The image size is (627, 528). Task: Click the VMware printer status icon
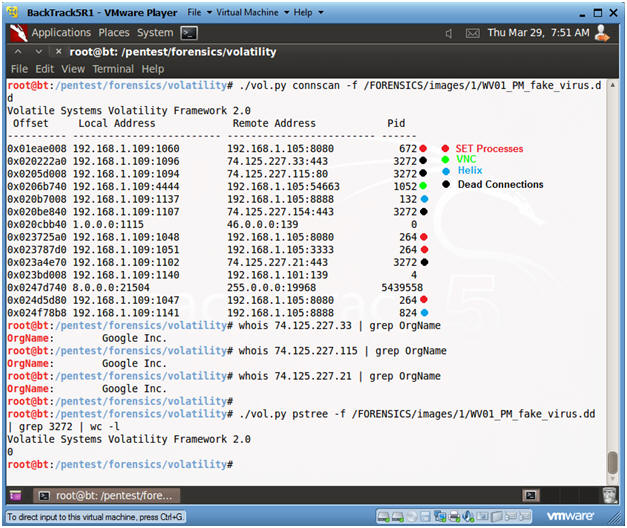point(454,517)
